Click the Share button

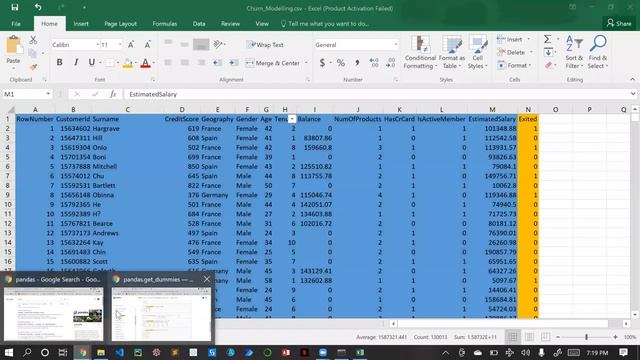click(619, 23)
